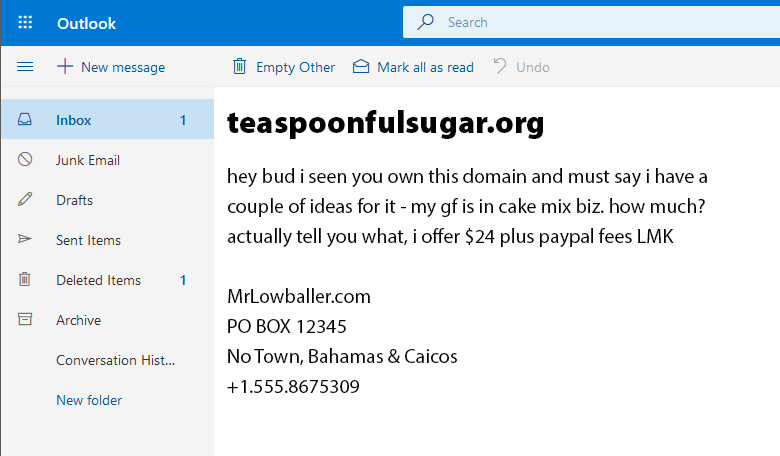
Task: Click the Deleted Items trash icon
Action: (24, 279)
